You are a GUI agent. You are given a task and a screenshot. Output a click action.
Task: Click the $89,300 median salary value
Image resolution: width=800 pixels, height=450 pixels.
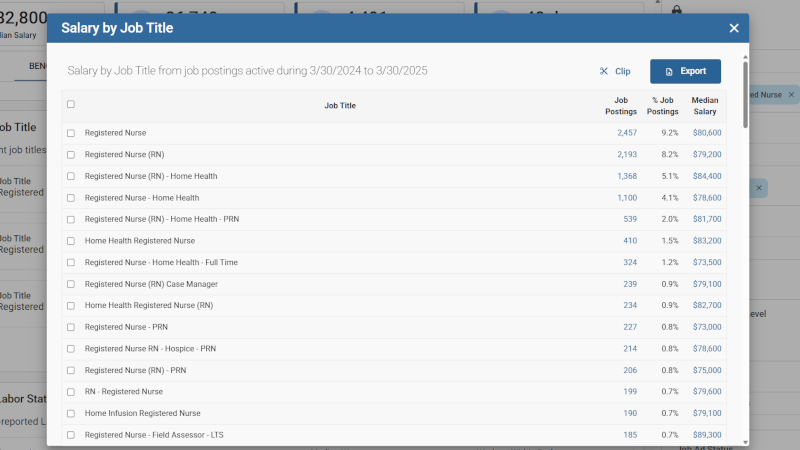click(x=707, y=435)
